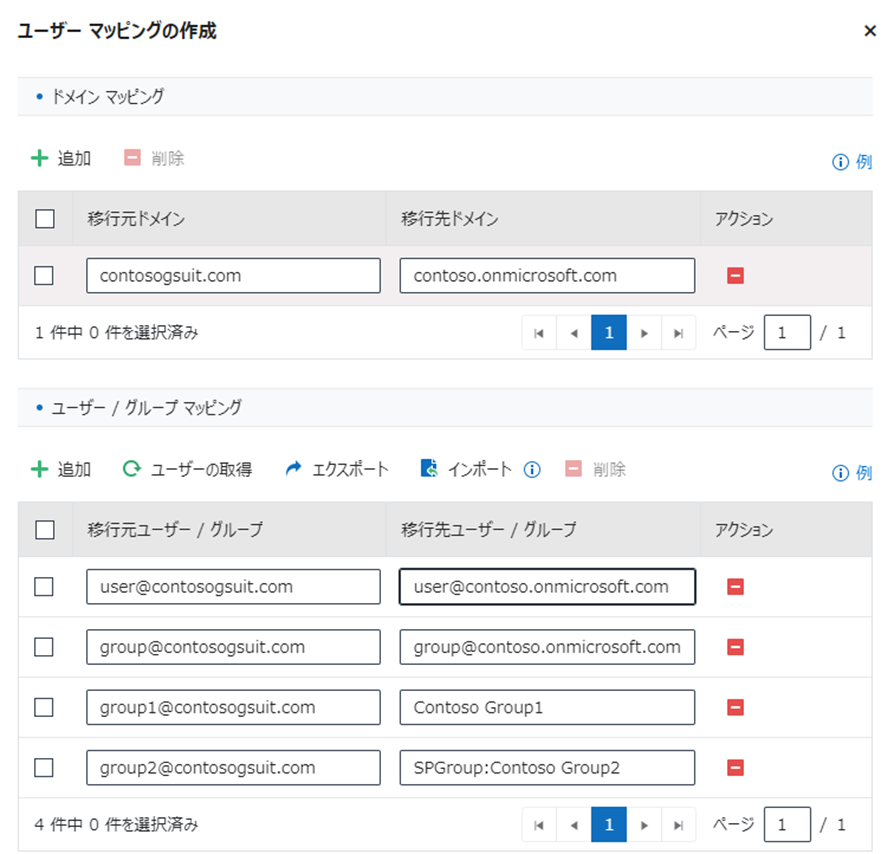This screenshot has width=894, height=854.
Task: Check the contosogsuit.com domain row
Action: 44,275
